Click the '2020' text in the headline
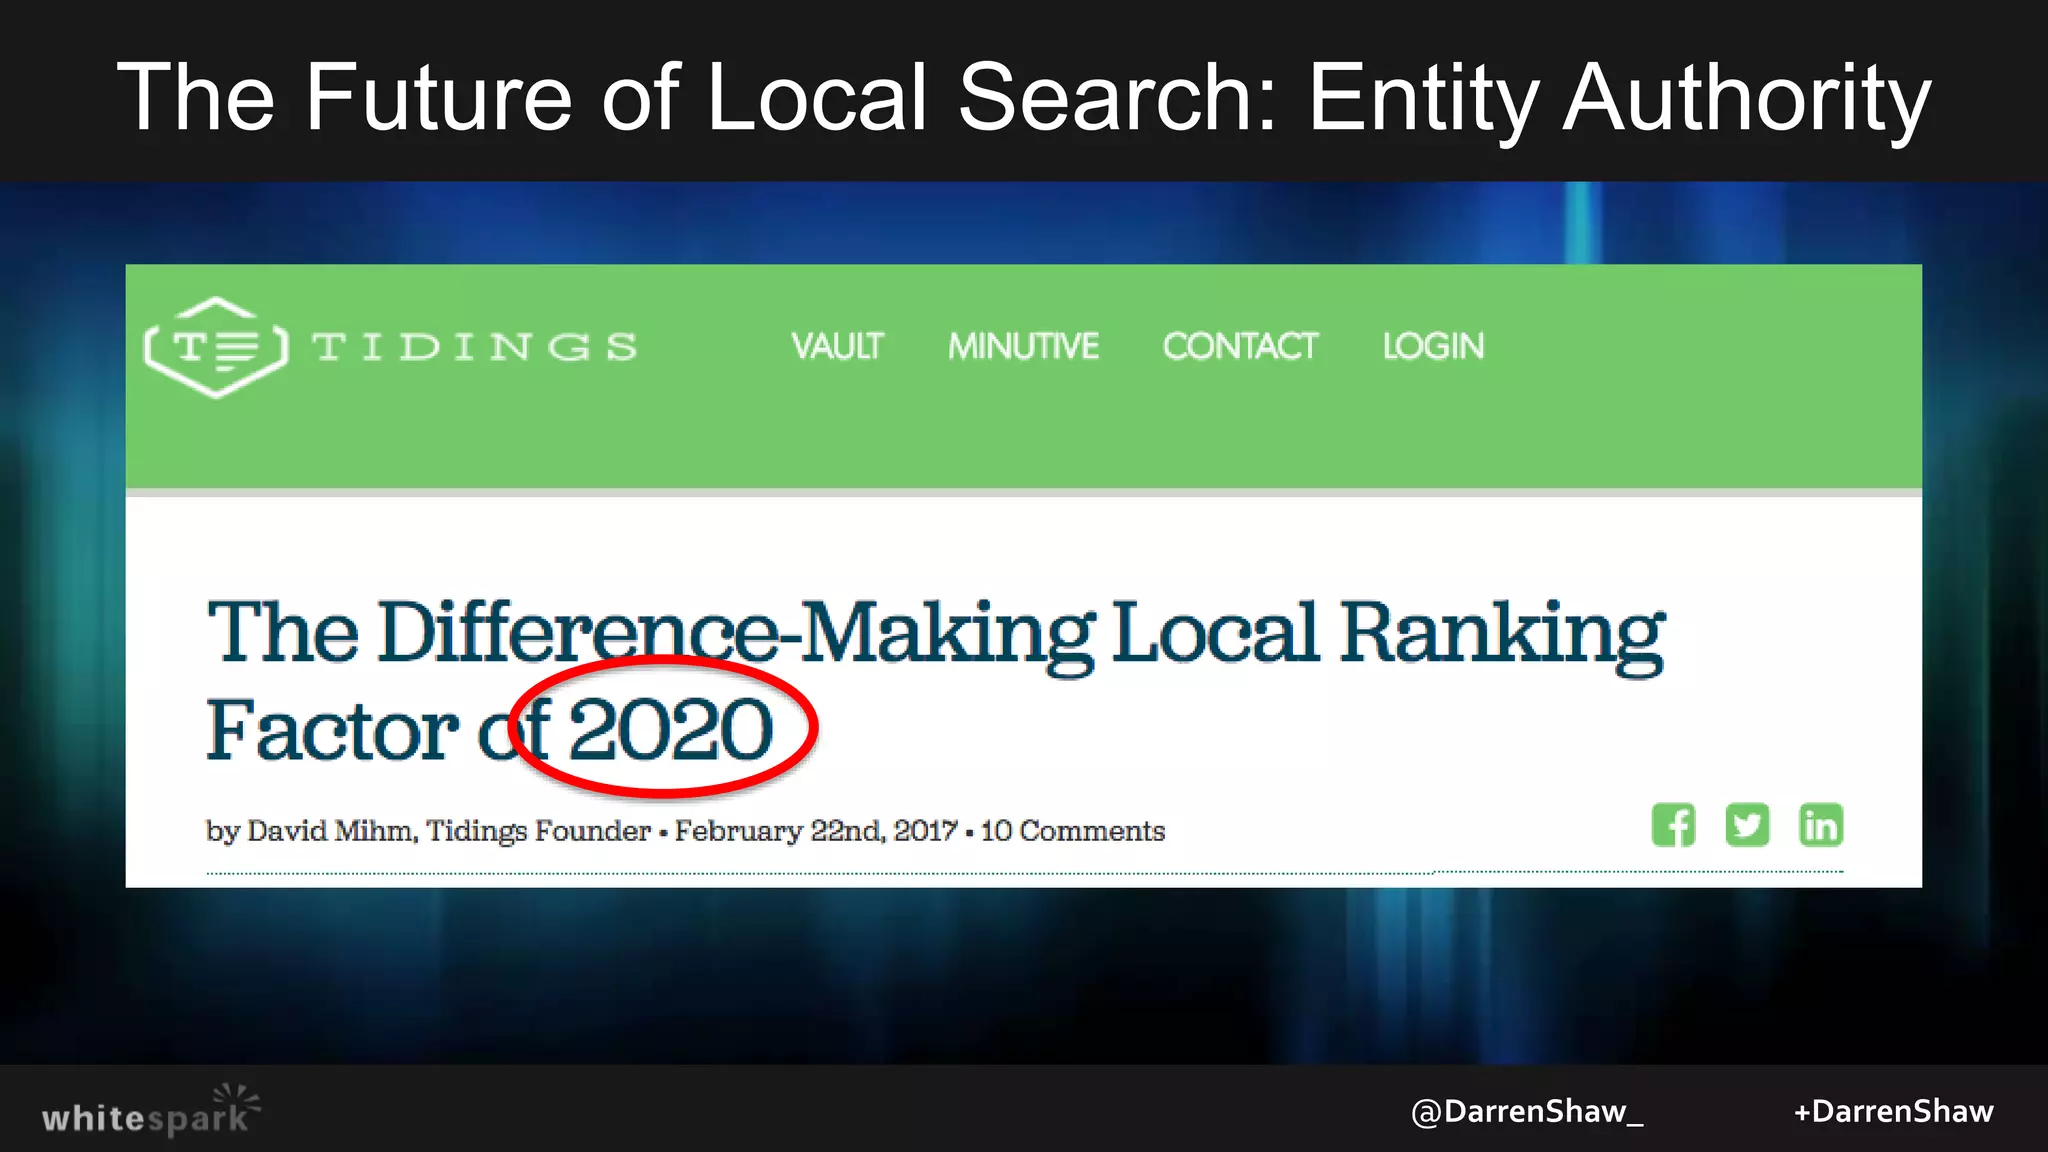Image resolution: width=2048 pixels, height=1152 pixels. coord(670,730)
